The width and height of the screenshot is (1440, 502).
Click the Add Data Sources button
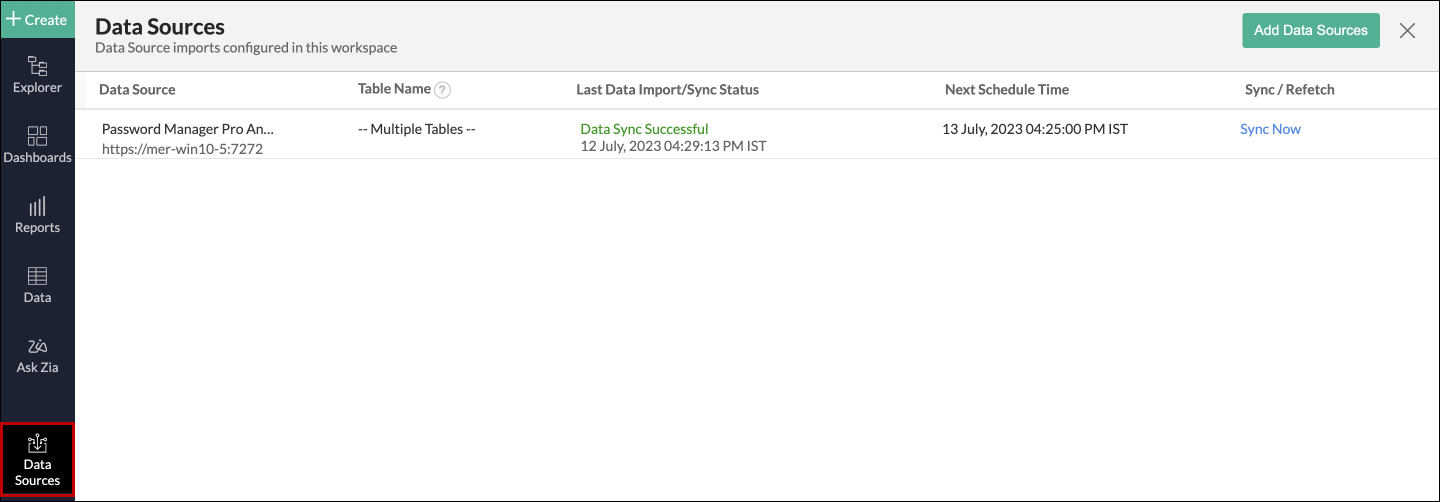pos(1310,30)
